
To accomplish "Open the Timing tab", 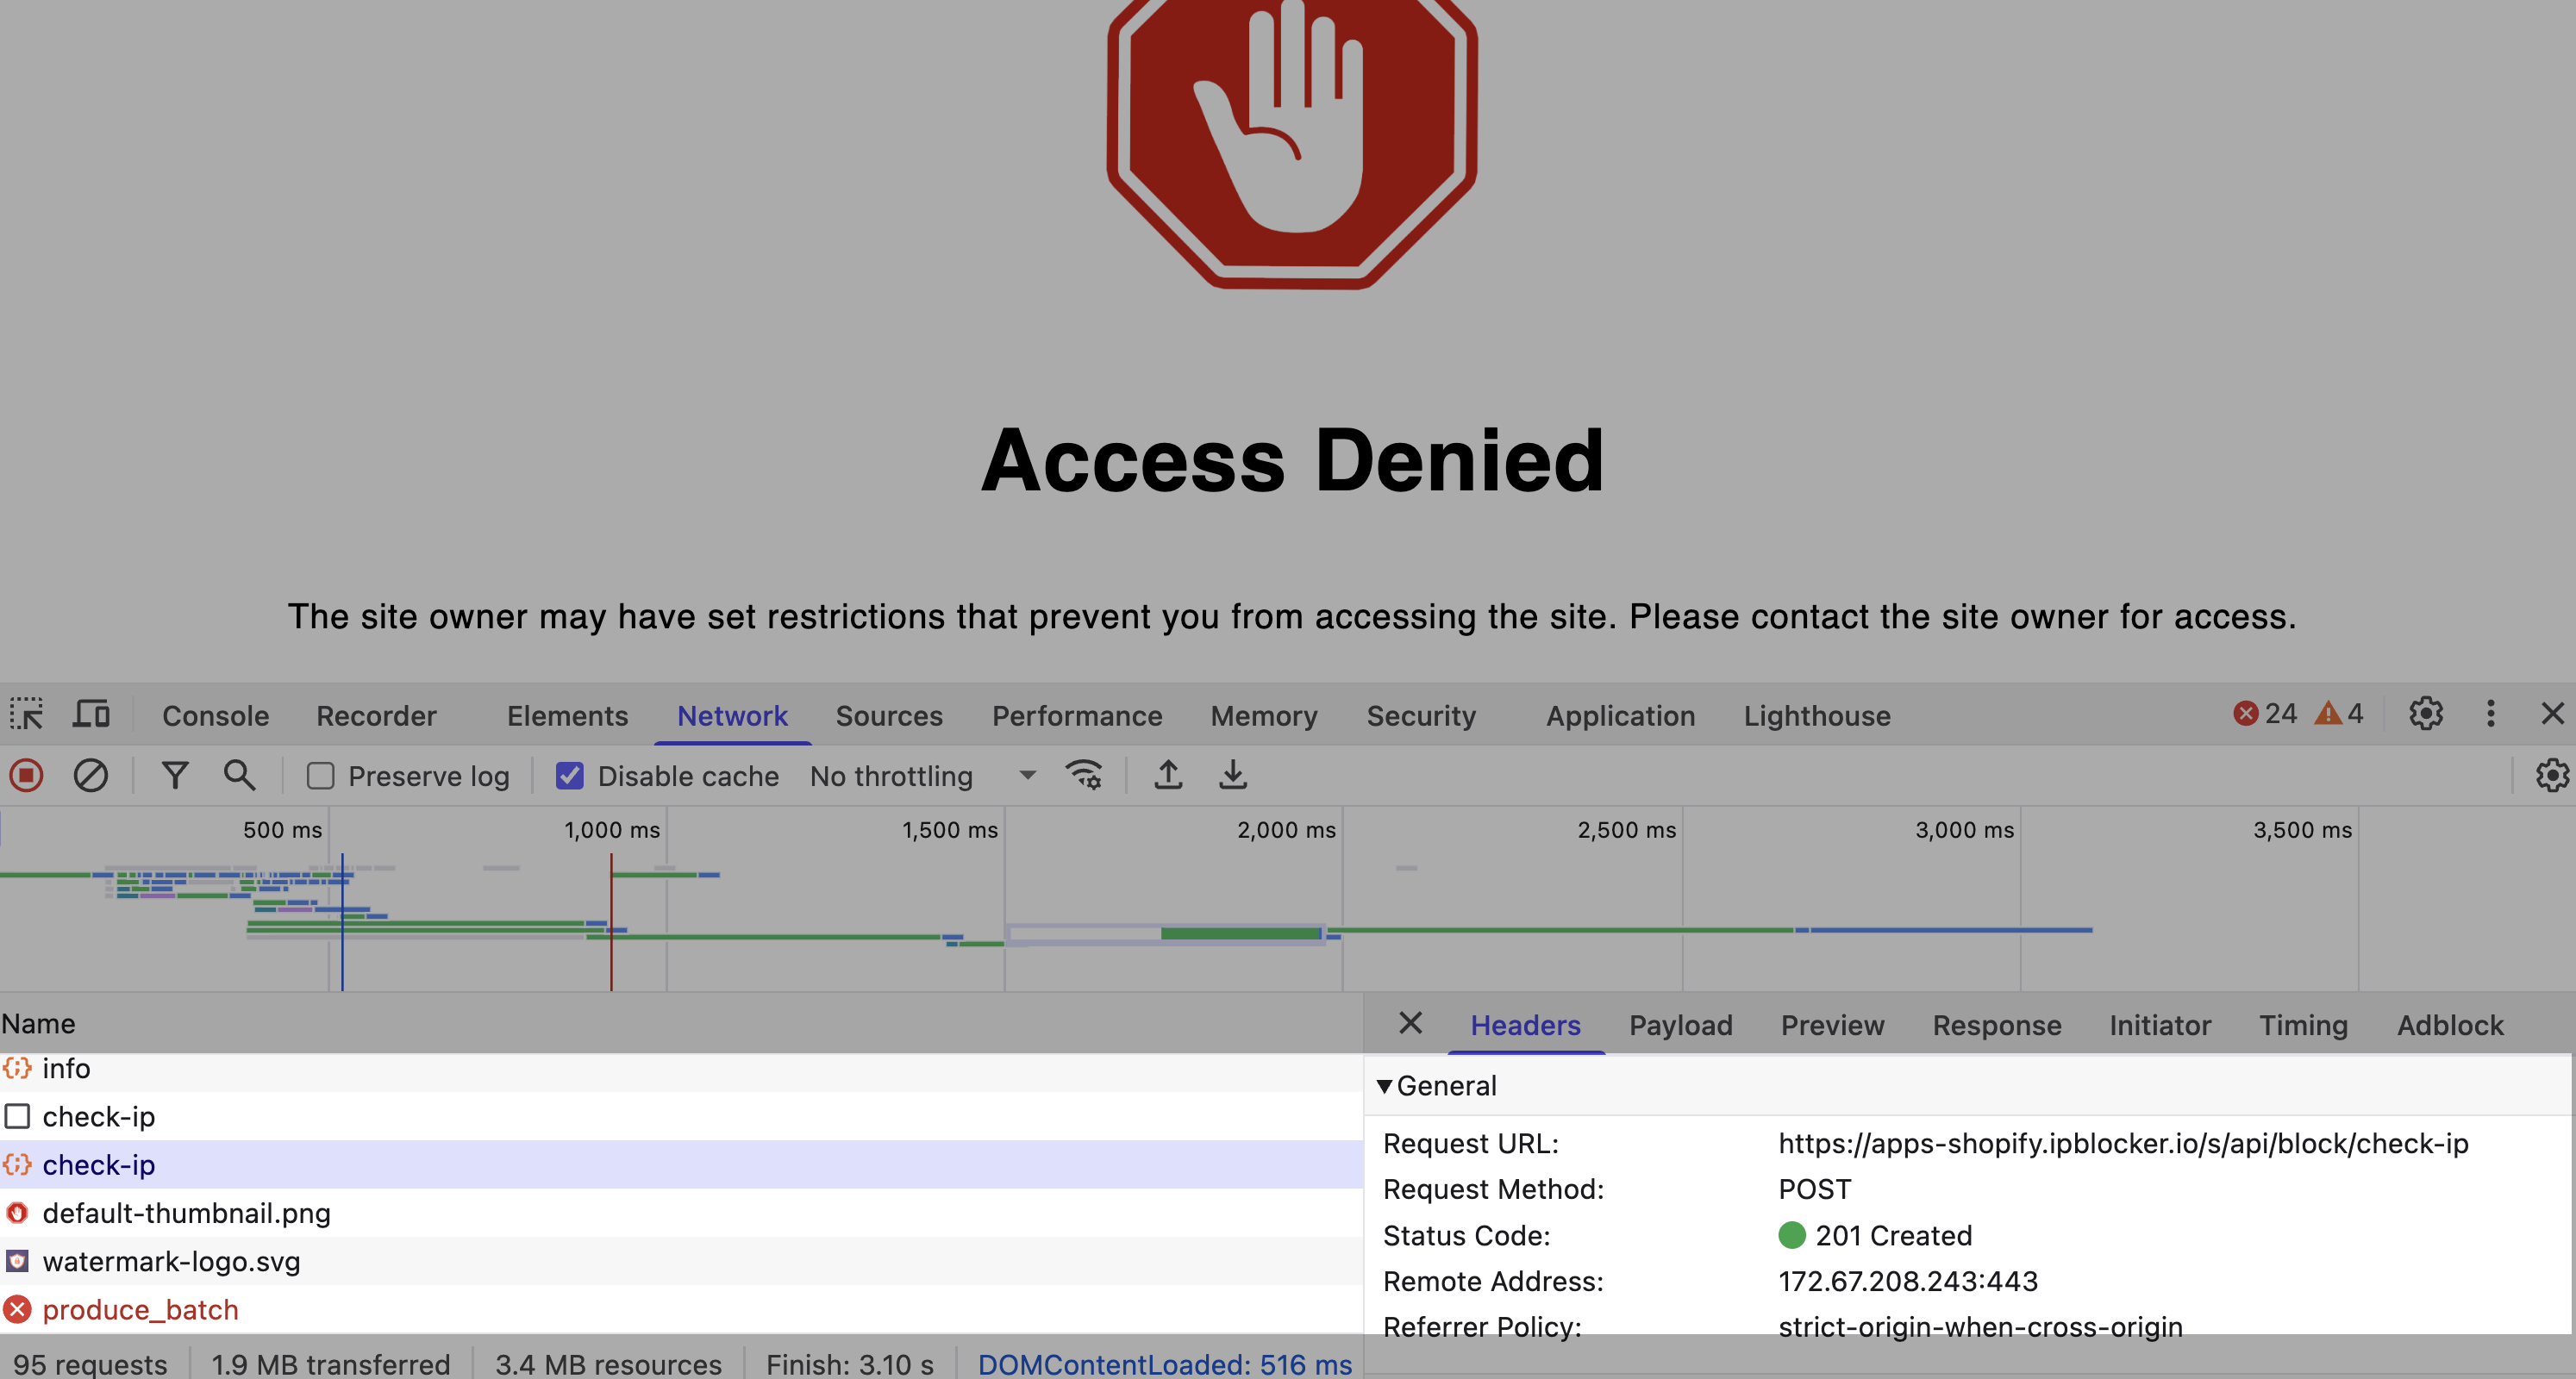I will click(x=2303, y=1025).
